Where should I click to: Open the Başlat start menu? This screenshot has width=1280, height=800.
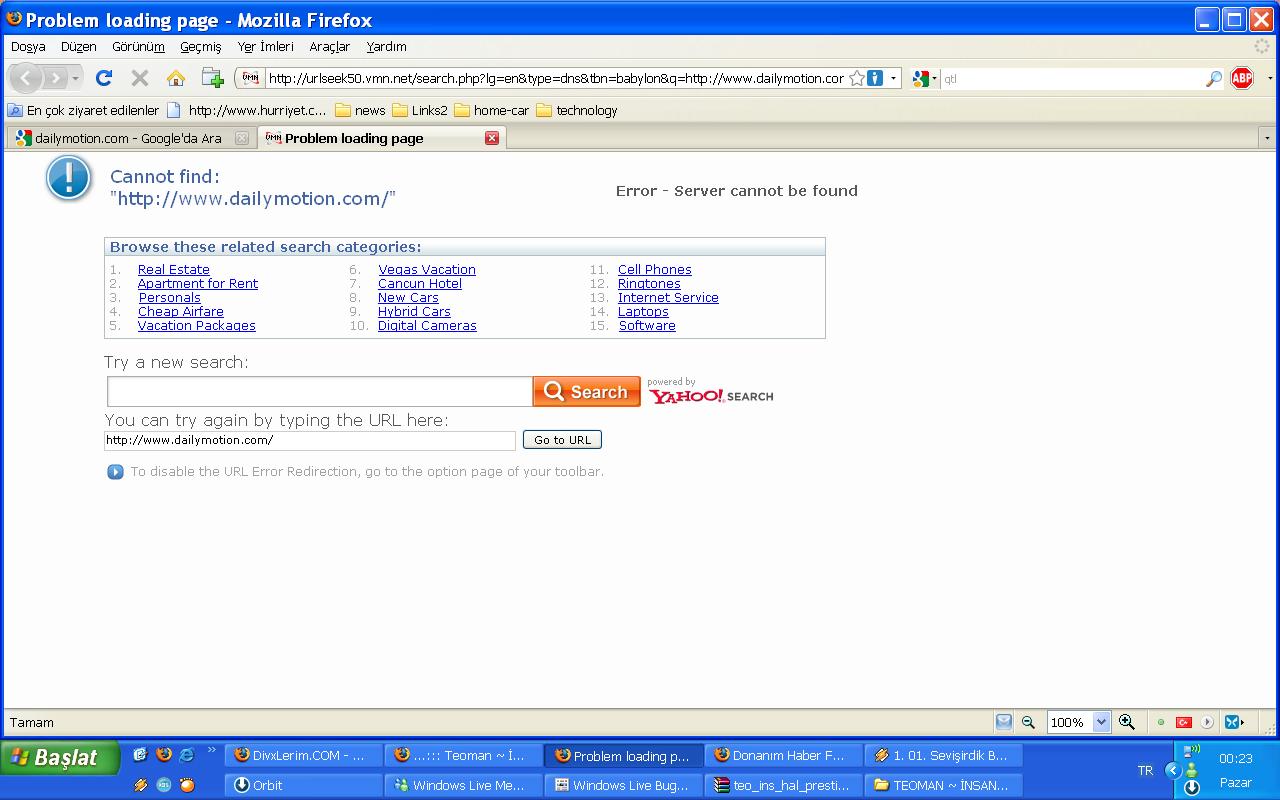tap(60, 757)
